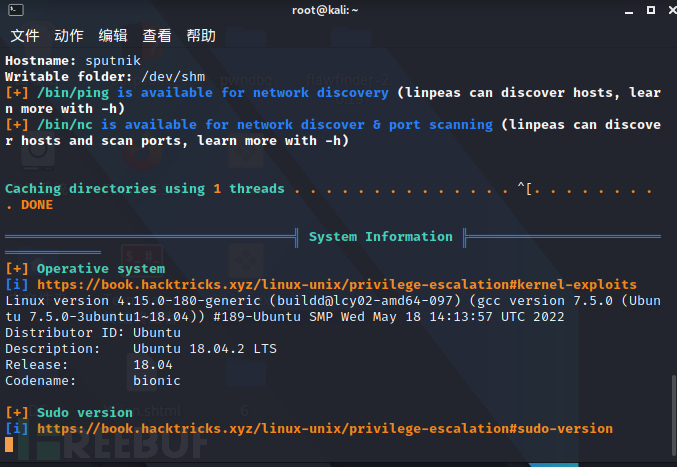Open the 帮助 (Help) menu
The width and height of the screenshot is (677, 467).
(x=201, y=35)
